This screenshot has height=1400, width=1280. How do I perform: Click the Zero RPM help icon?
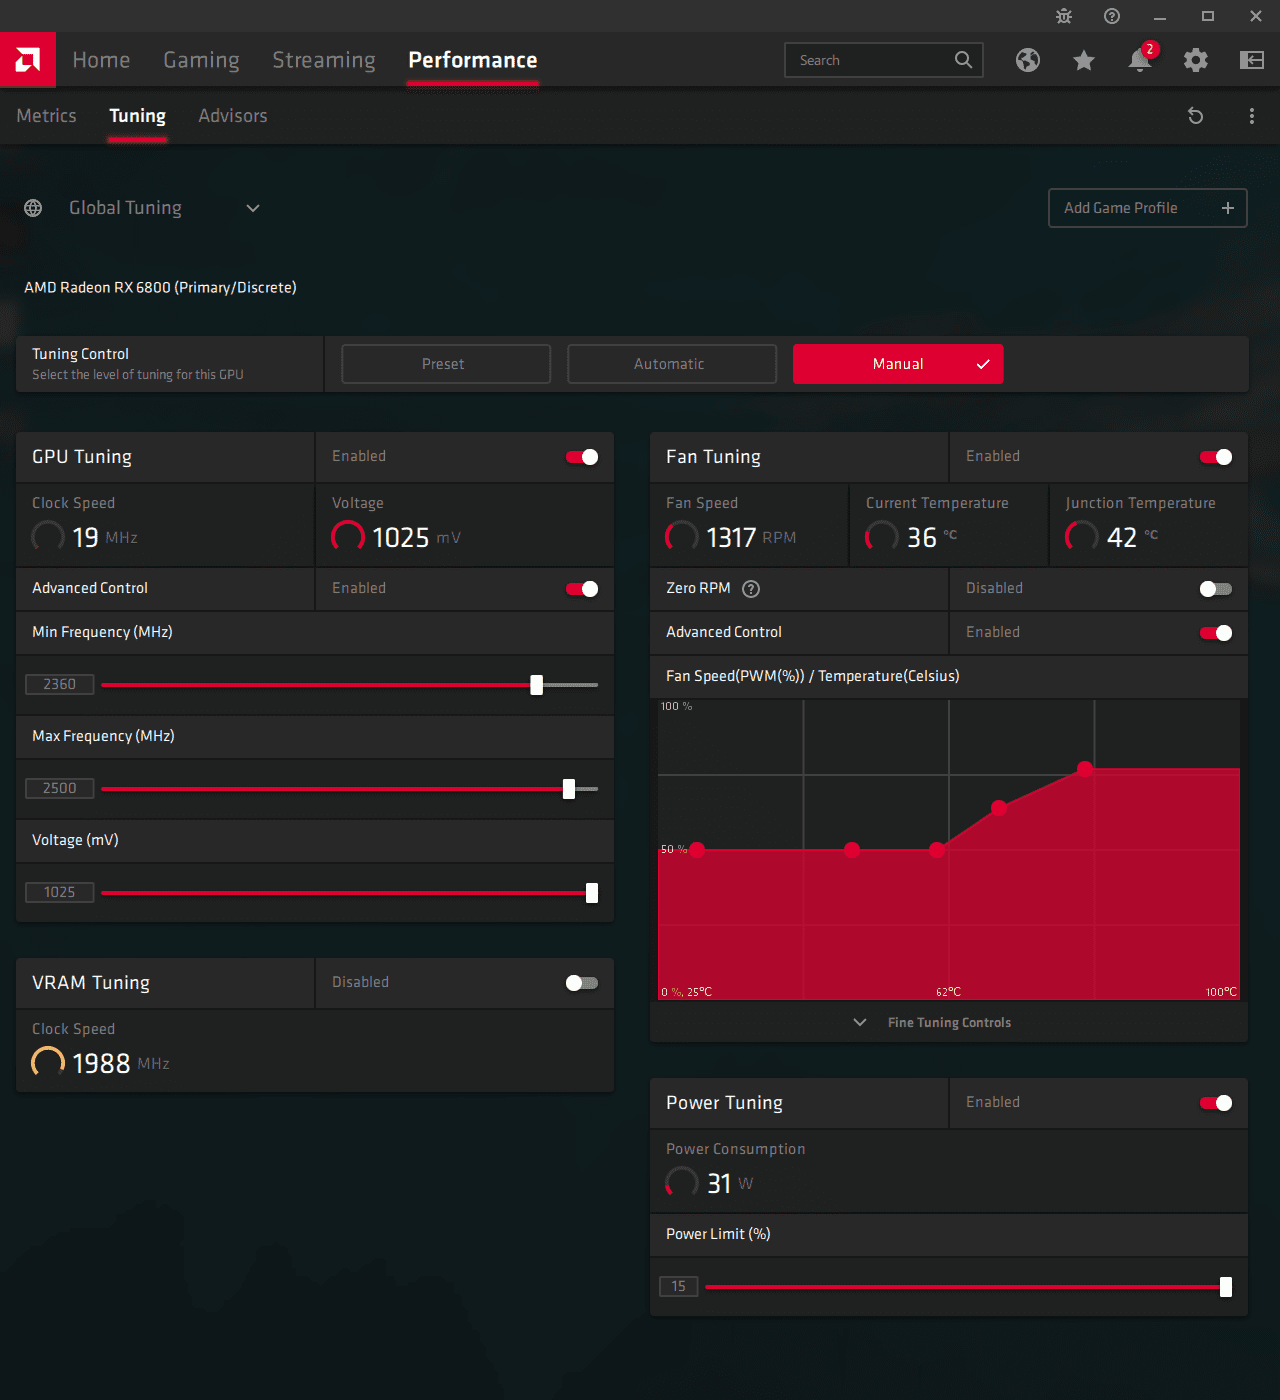click(751, 589)
